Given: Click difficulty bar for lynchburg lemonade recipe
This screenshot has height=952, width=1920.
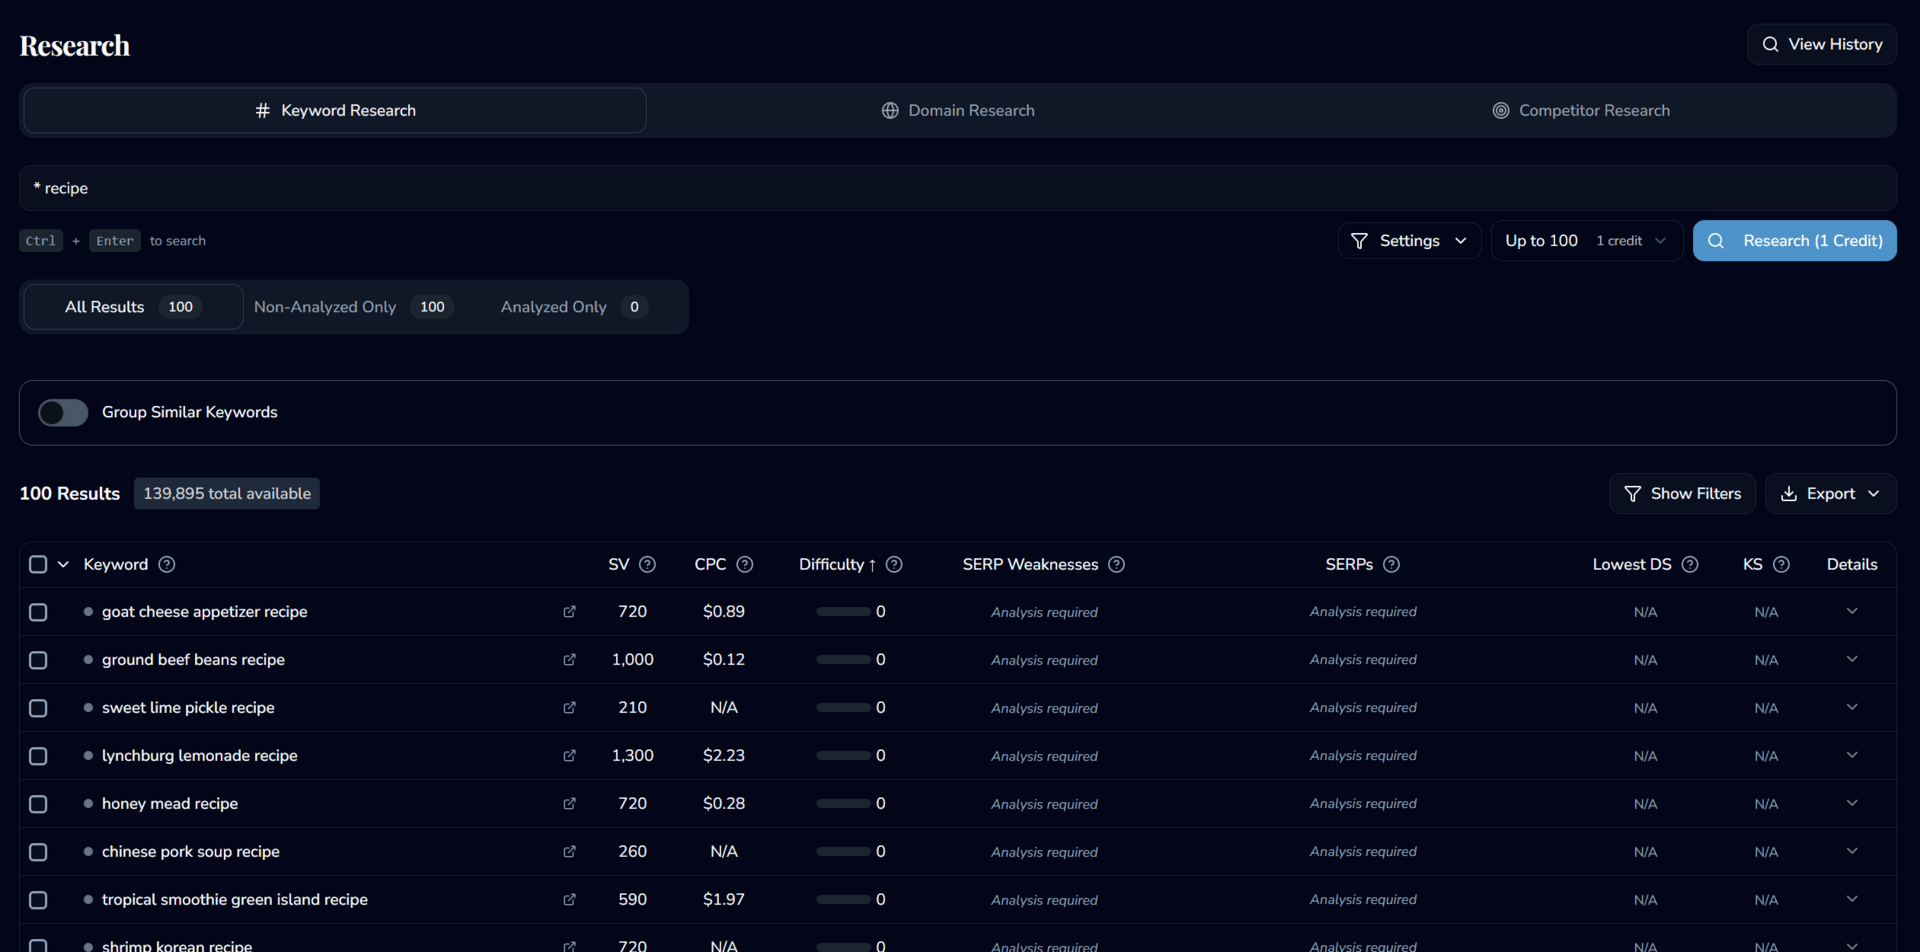Looking at the screenshot, I should pos(843,756).
